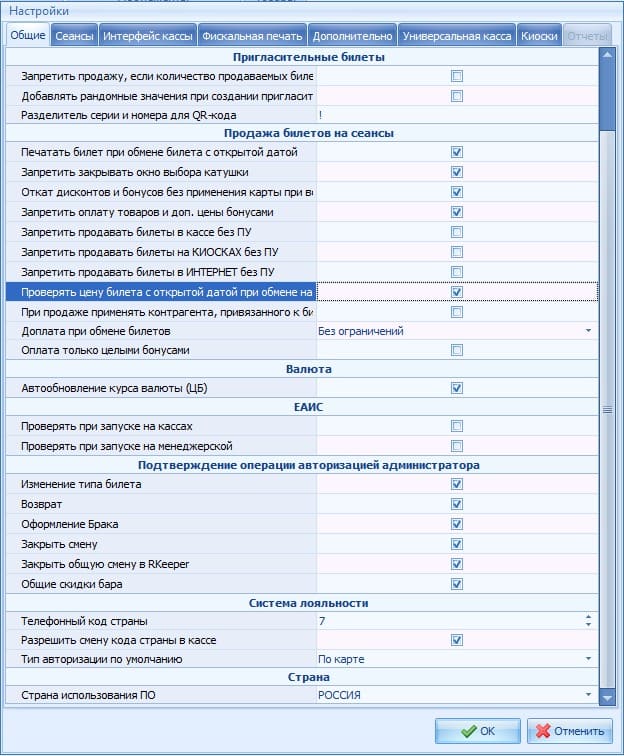Enable Оплата только целыми бонусами checkbox

pyautogui.click(x=457, y=350)
